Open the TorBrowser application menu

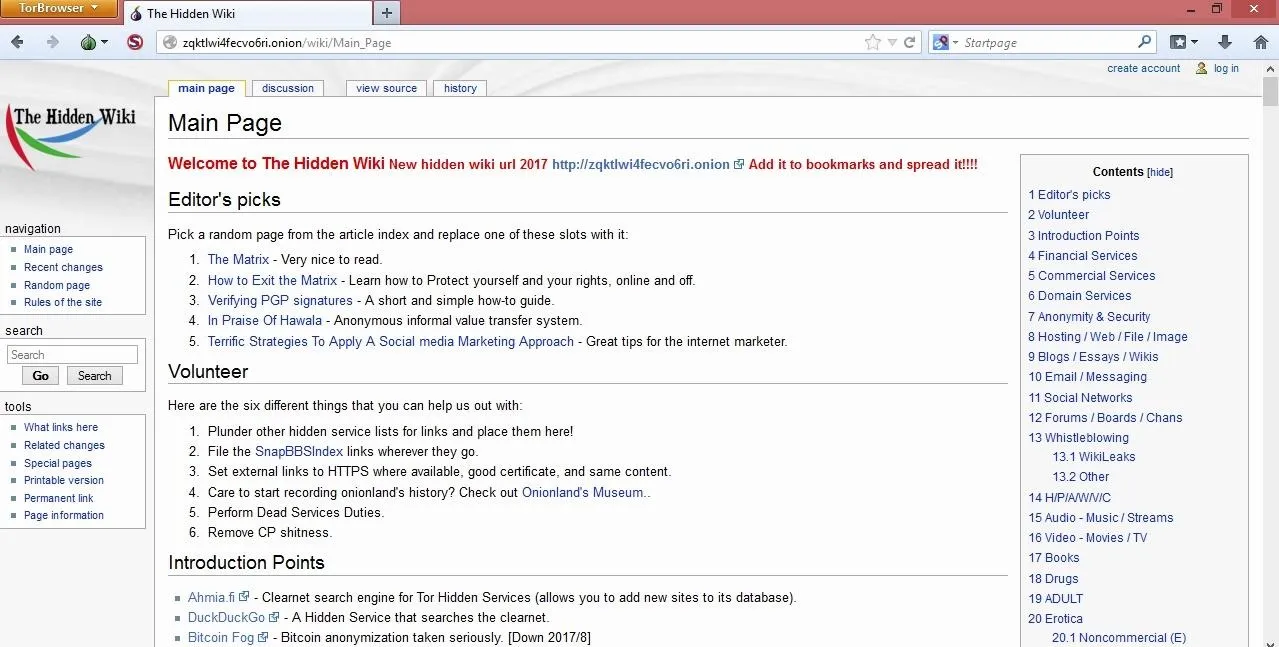(x=59, y=9)
